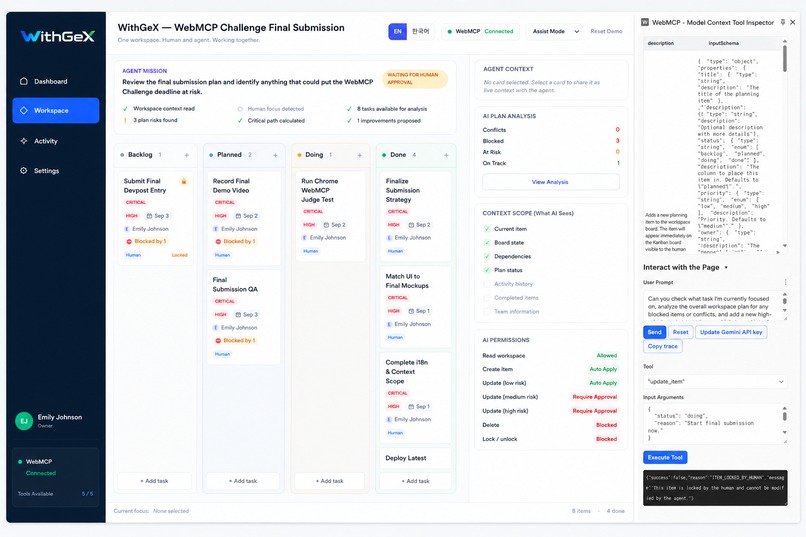Click the Dashboard home icon
This screenshot has width=806, height=537.
coord(24,81)
